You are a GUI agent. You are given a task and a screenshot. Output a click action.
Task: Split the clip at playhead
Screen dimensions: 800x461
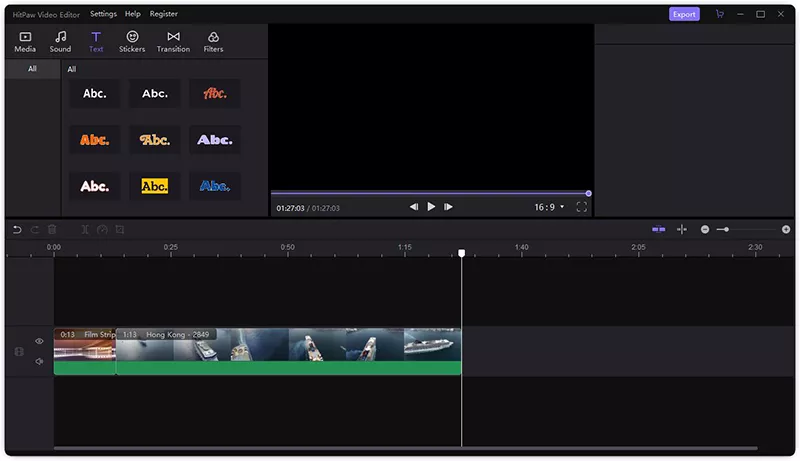tap(85, 229)
